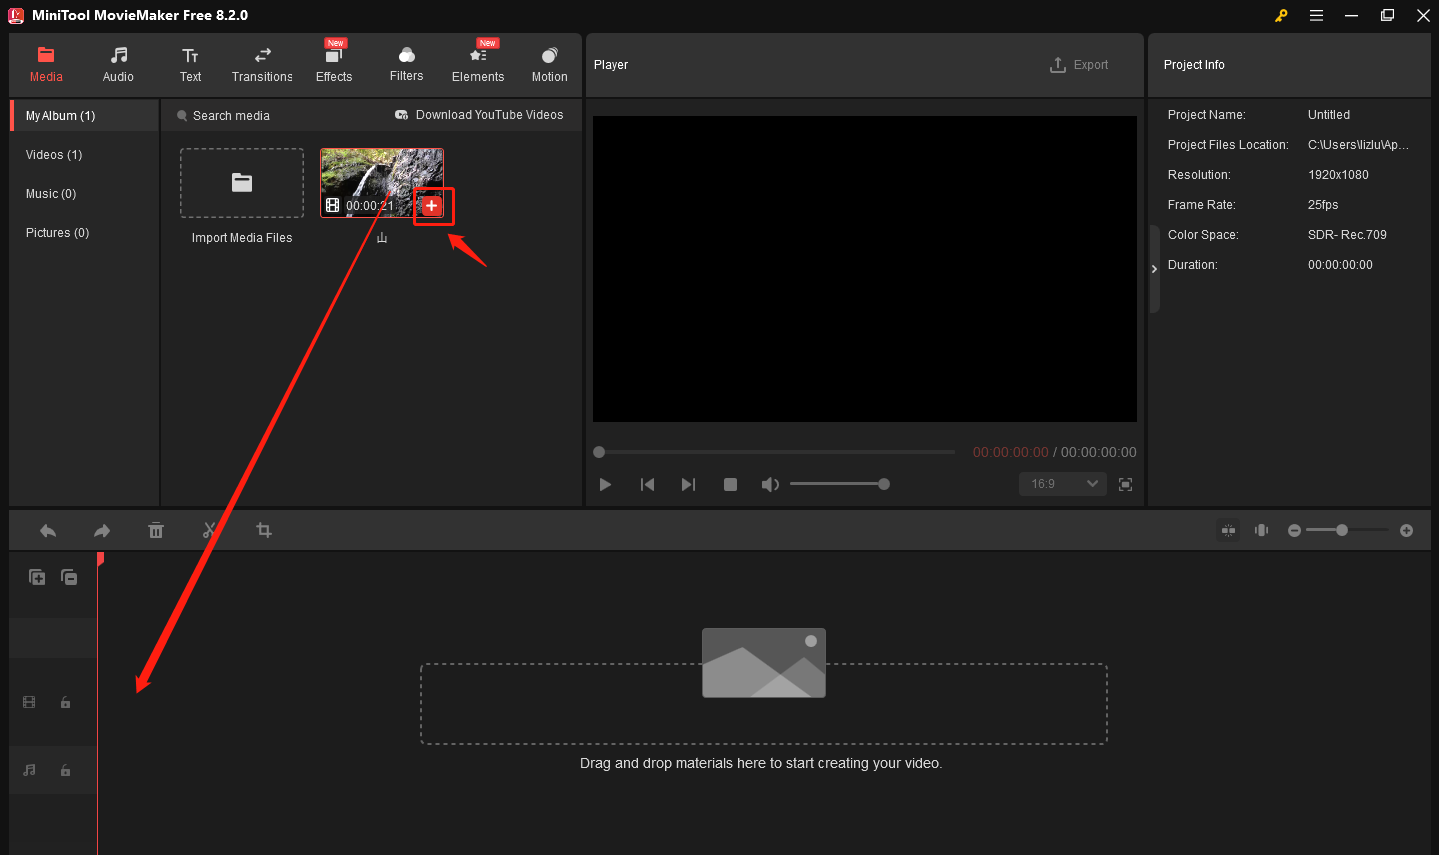Lock the video track
The width and height of the screenshot is (1439, 855).
pos(66,703)
